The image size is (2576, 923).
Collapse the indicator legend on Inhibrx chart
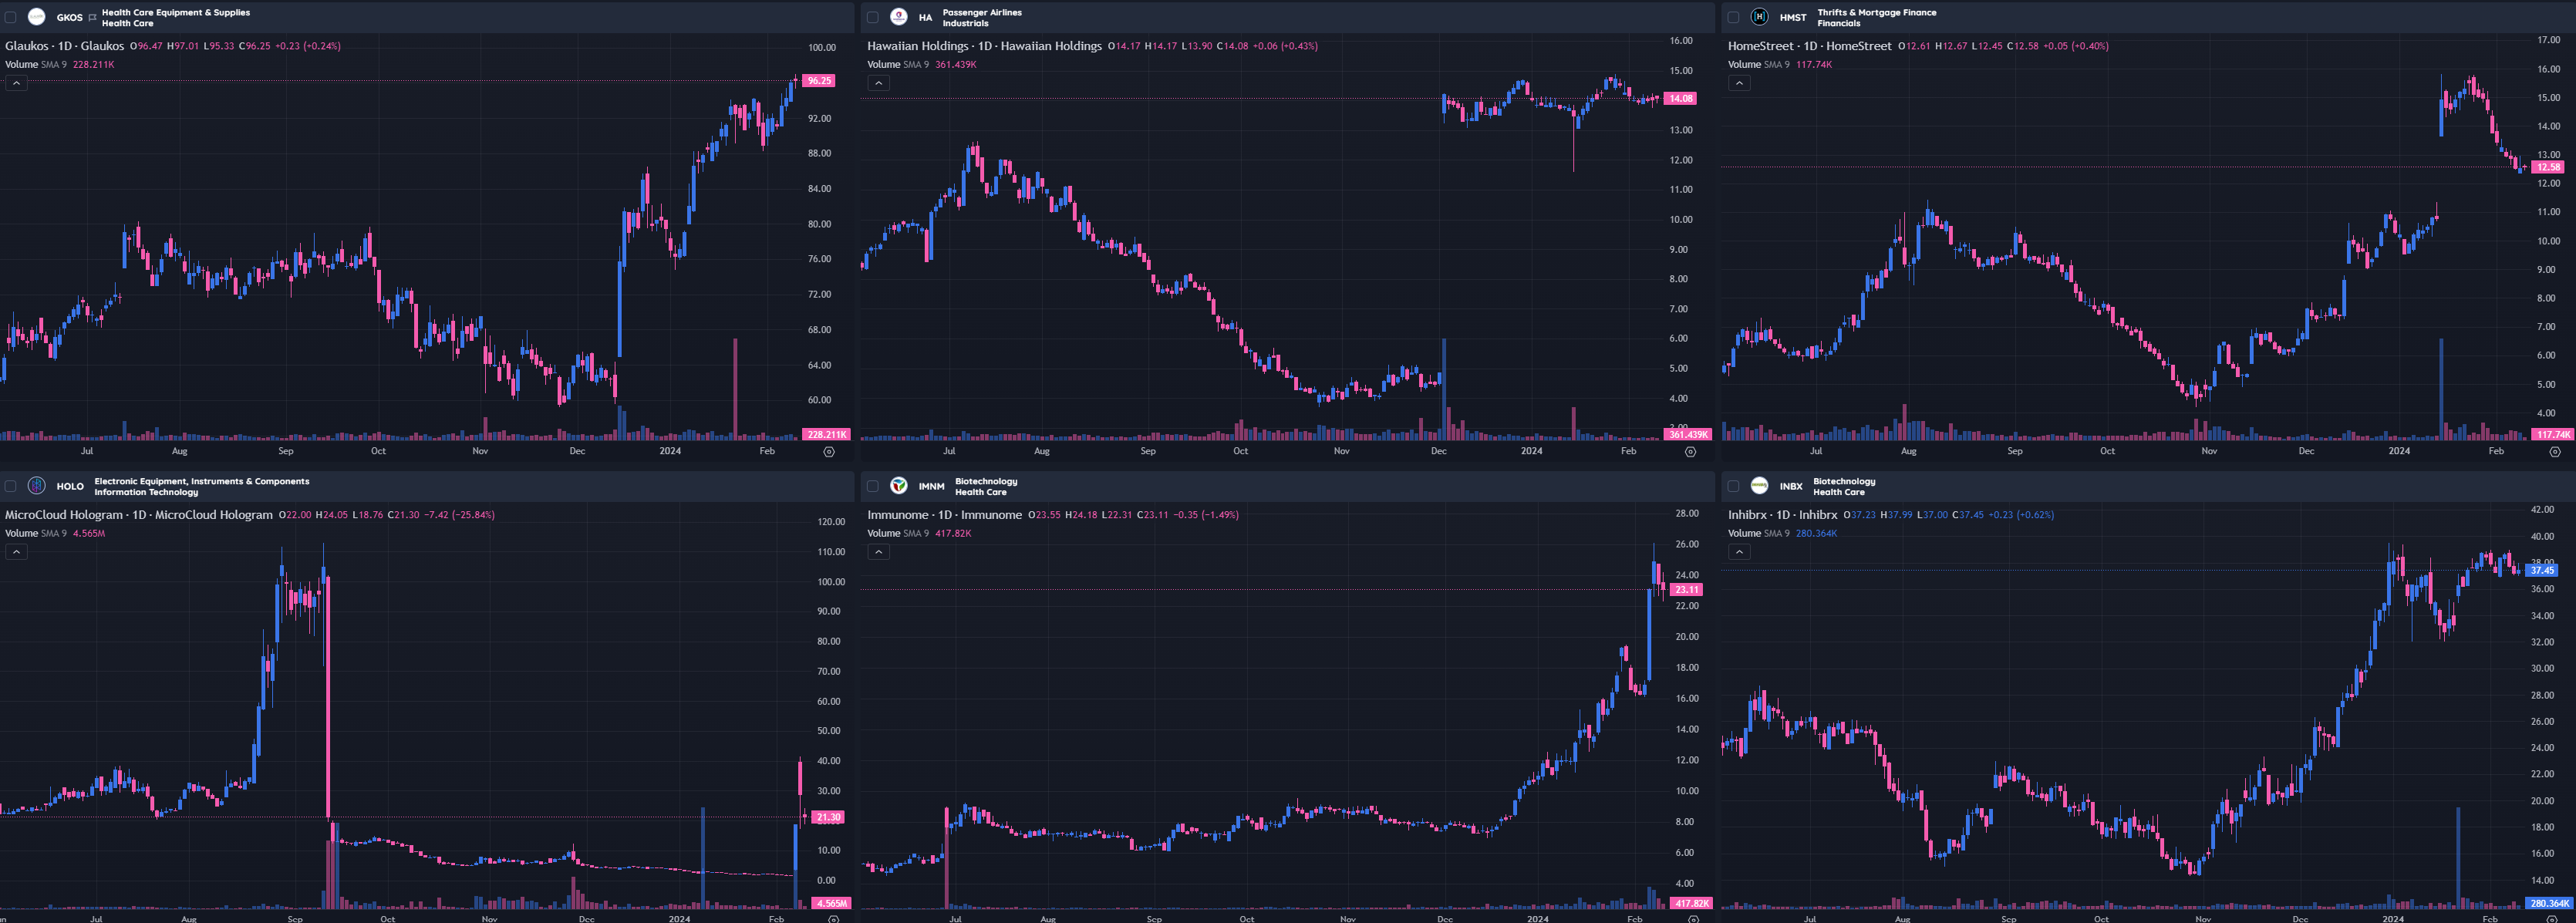[1739, 552]
